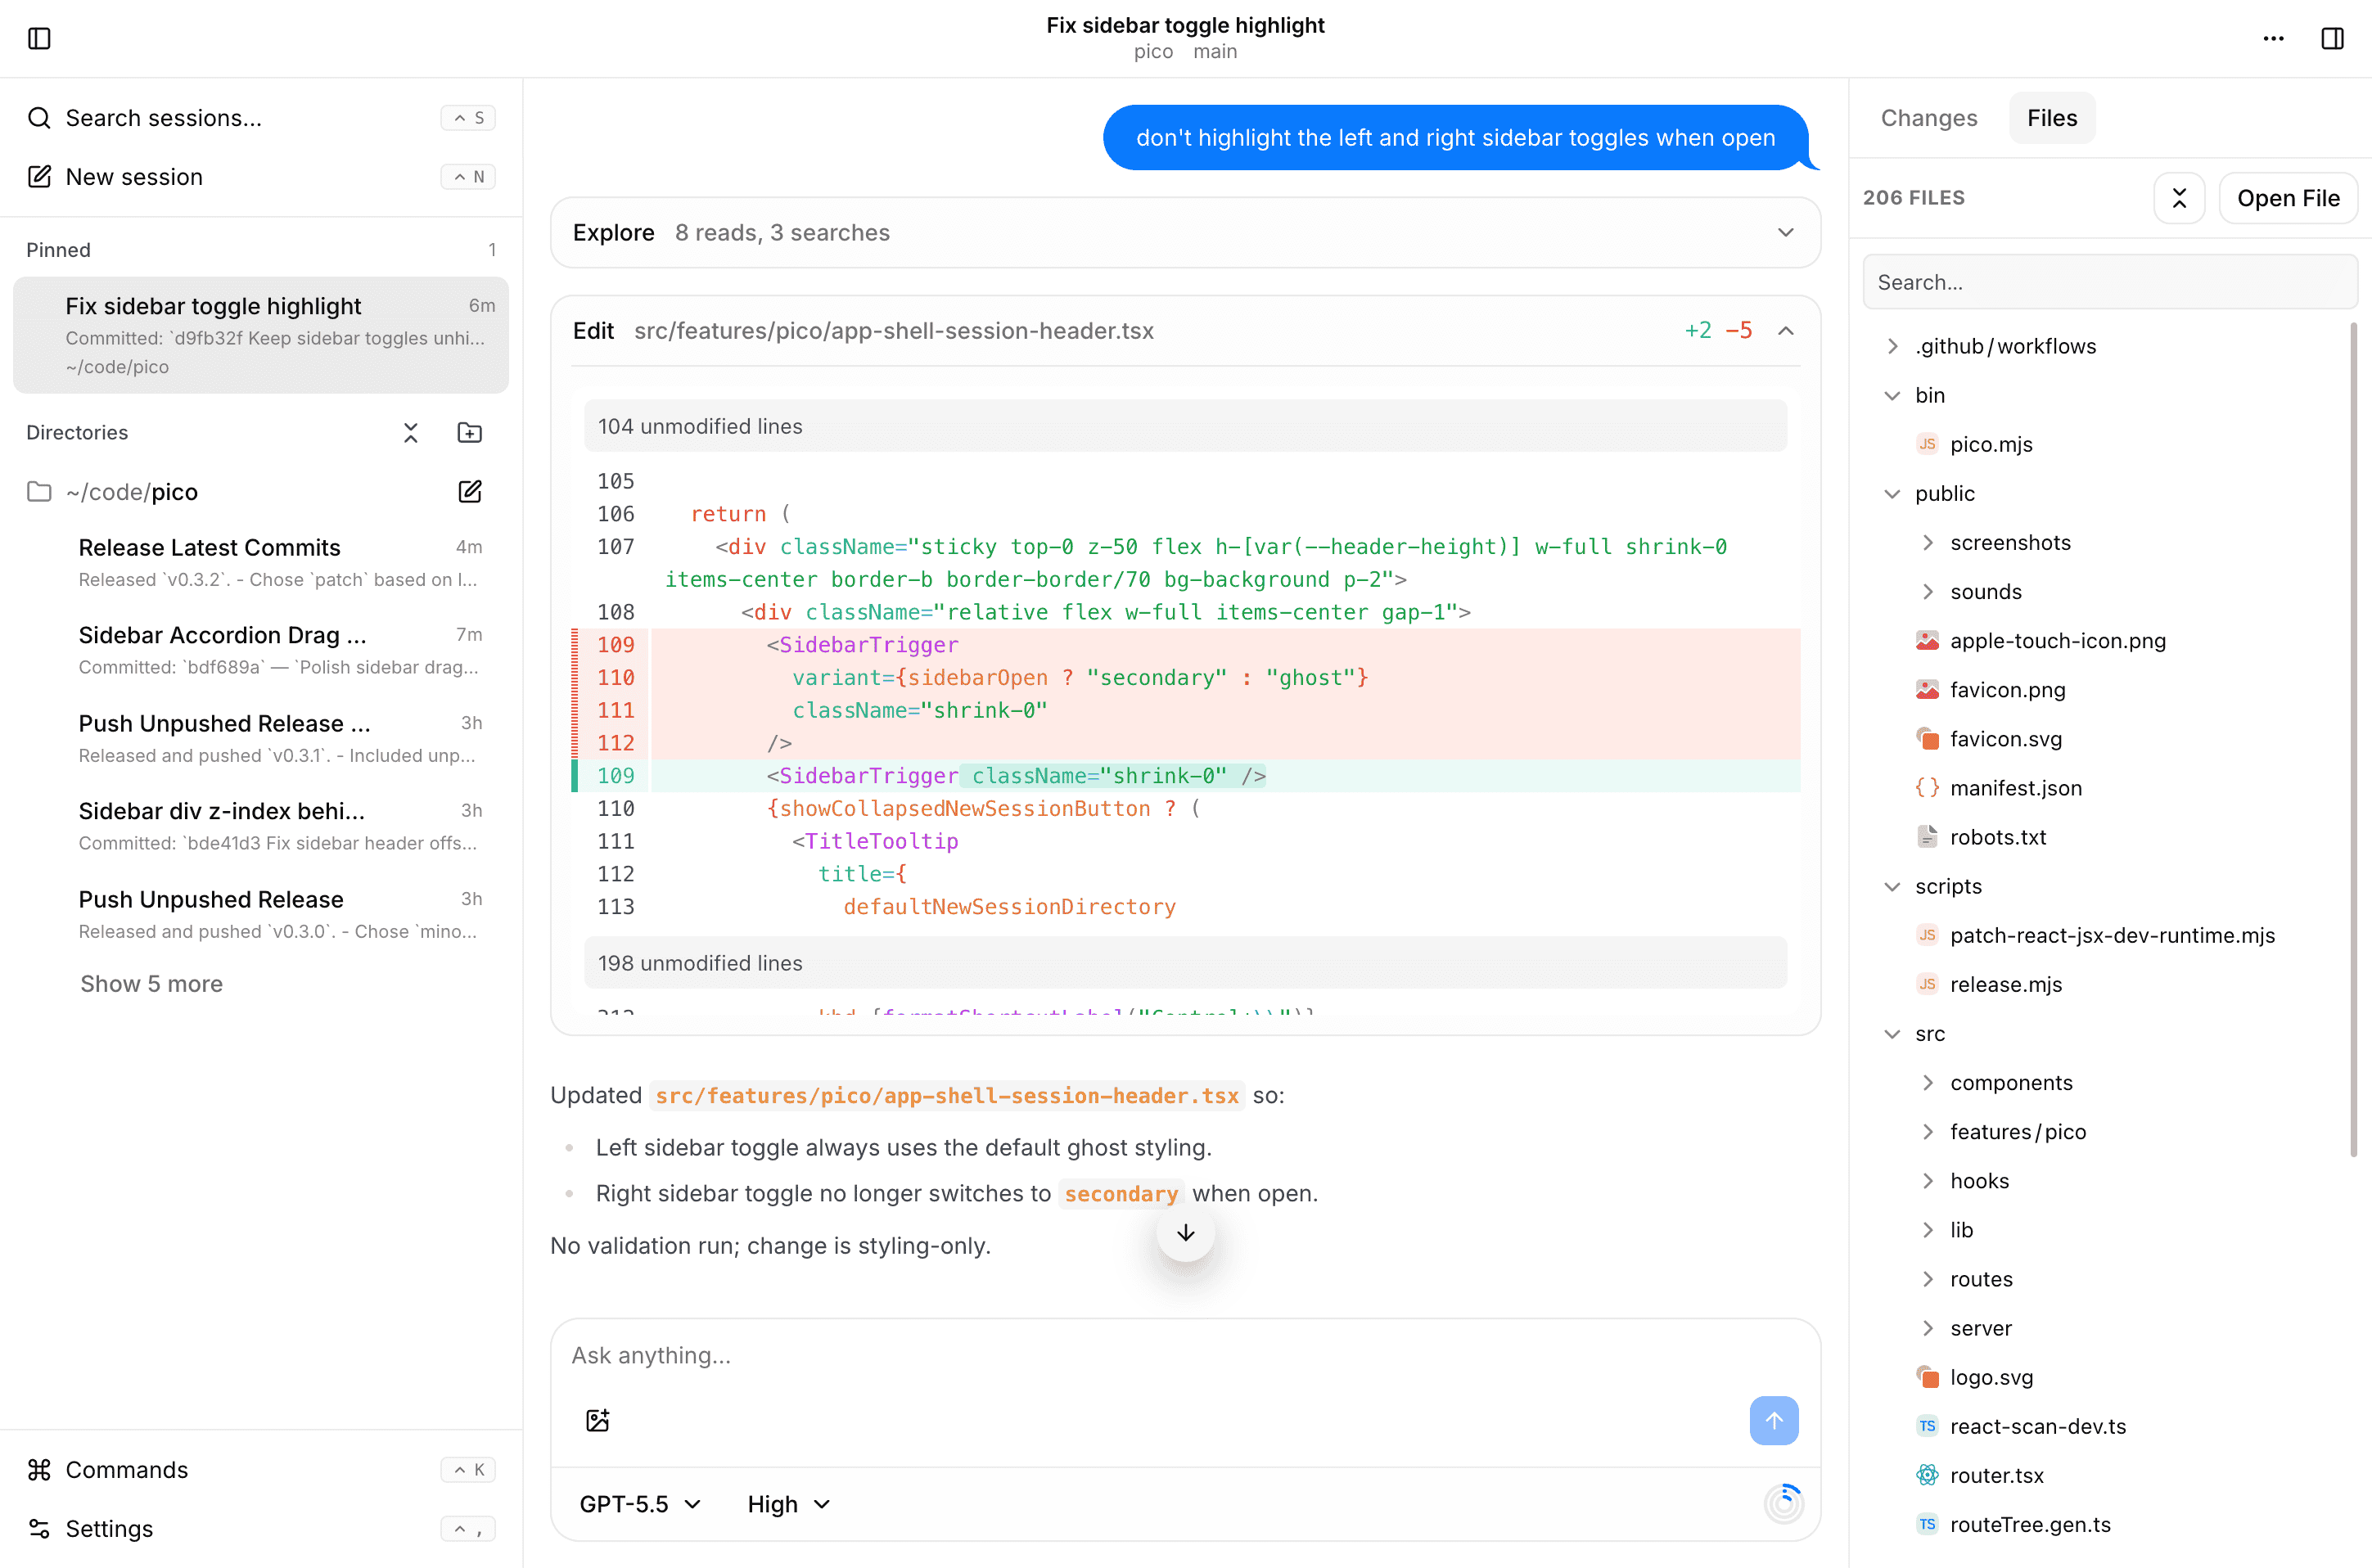This screenshot has width=2372, height=1568.
Task: Click Show 5 more sessions
Action: click(151, 983)
